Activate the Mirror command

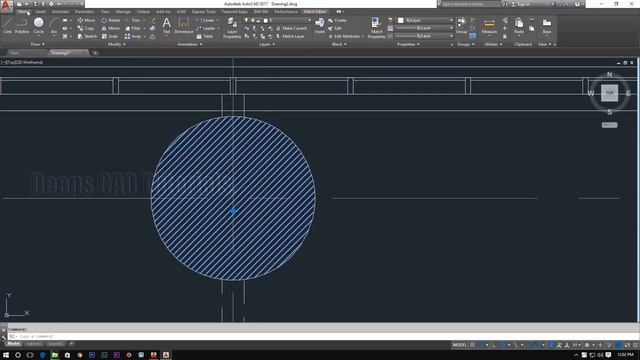pyautogui.click(x=111, y=28)
